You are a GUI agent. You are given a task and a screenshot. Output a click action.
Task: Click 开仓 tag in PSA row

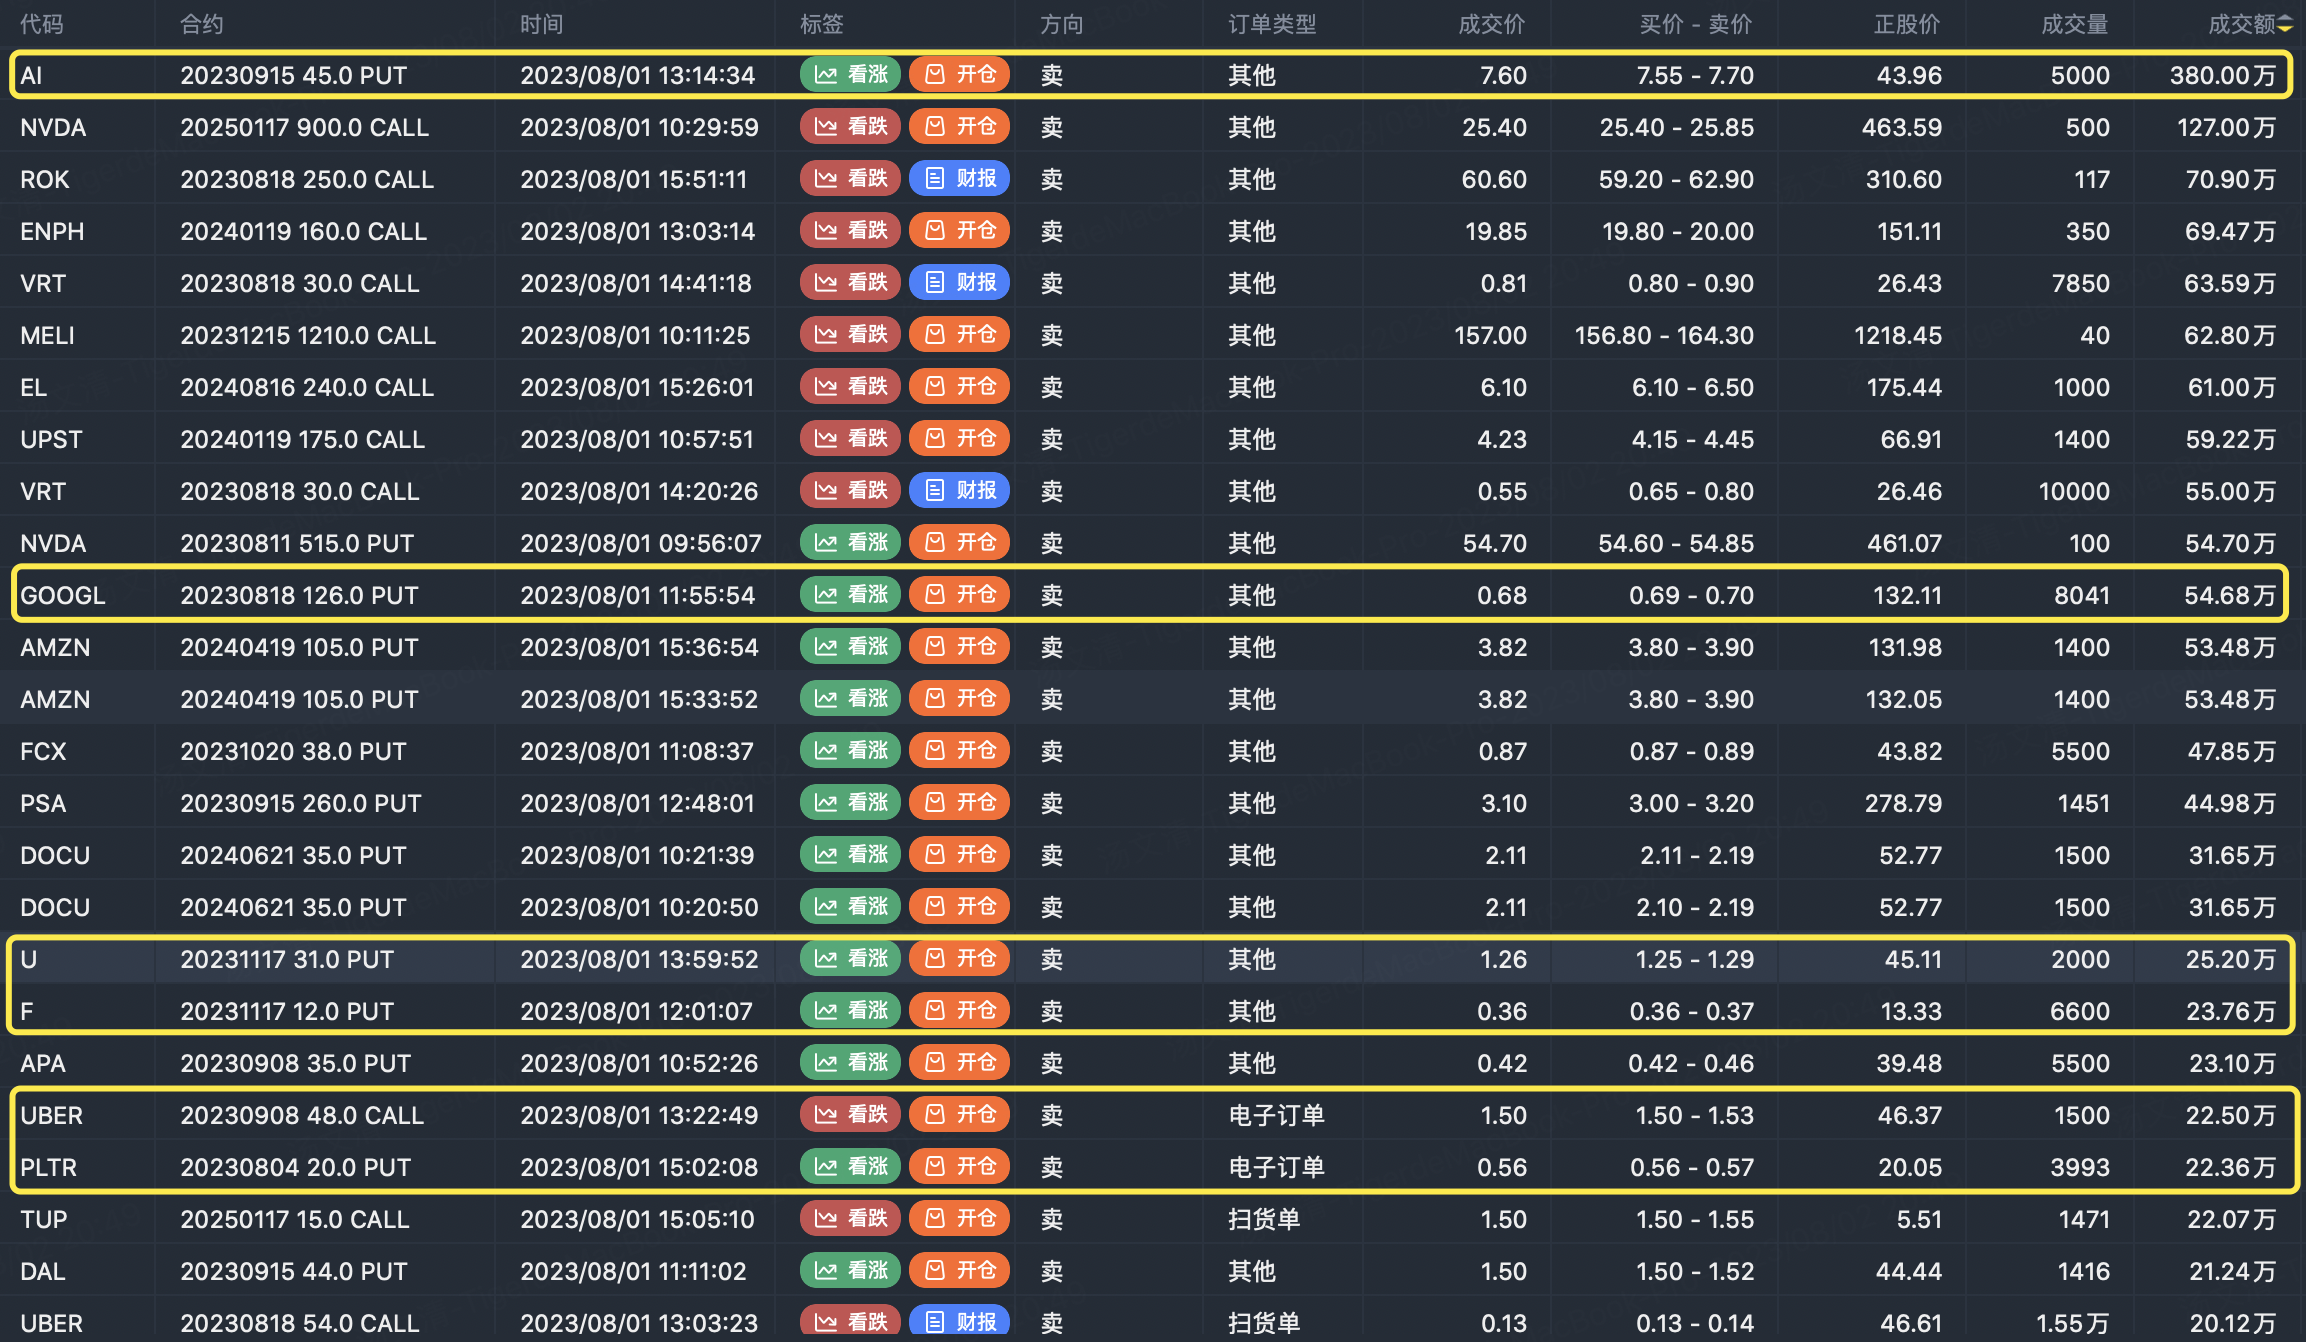coord(959,803)
